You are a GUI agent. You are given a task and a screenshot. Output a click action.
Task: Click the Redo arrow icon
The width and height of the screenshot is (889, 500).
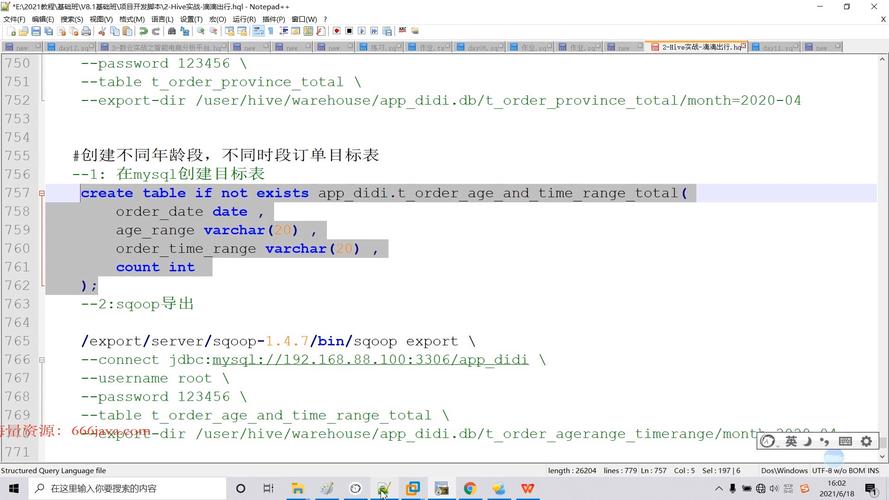155,31
